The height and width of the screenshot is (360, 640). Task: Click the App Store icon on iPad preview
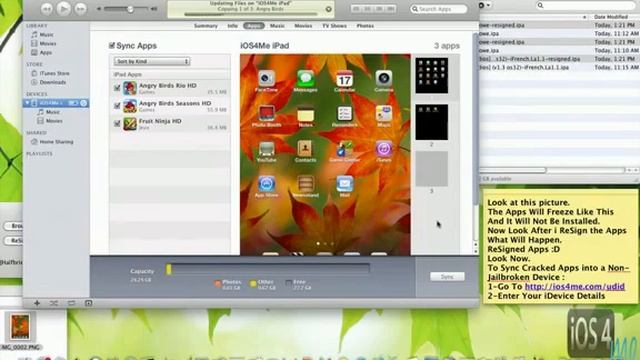click(267, 184)
